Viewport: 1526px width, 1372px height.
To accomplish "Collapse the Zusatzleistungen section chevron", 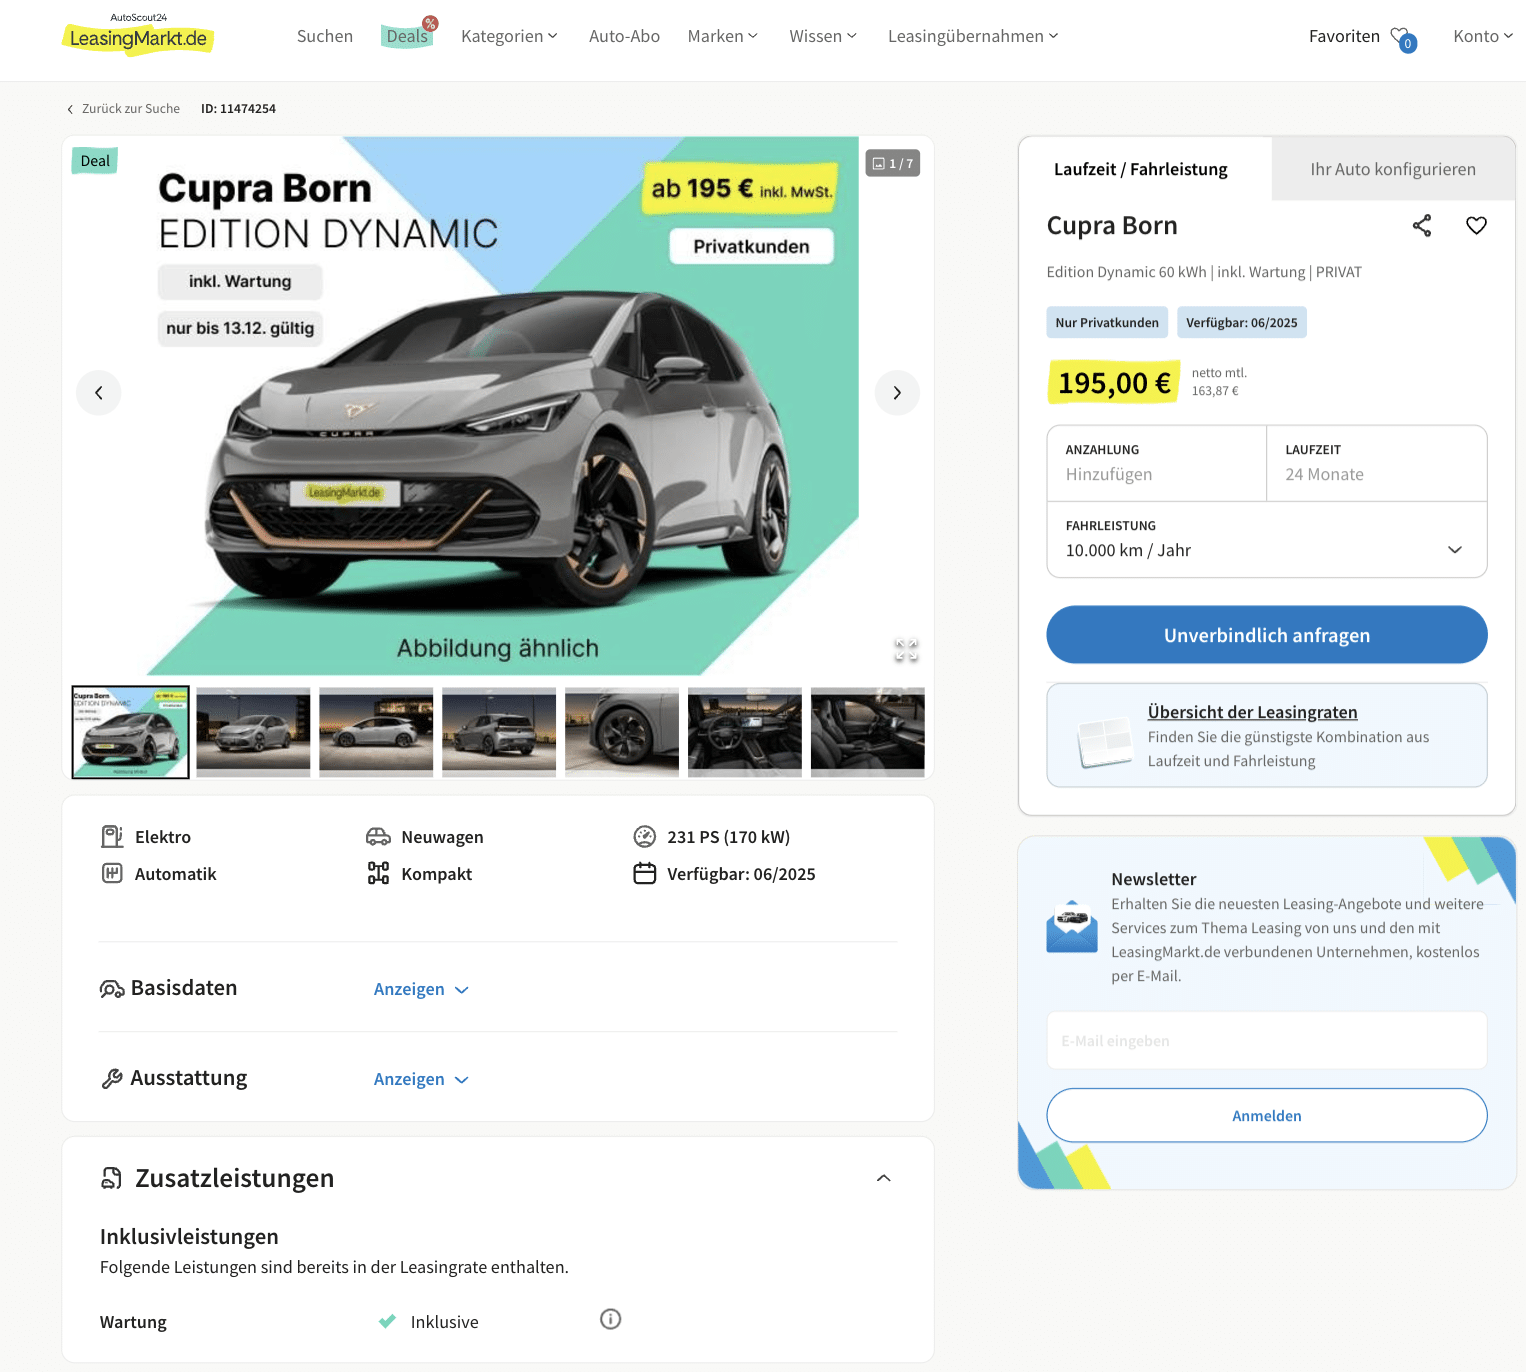I will coord(884,1178).
